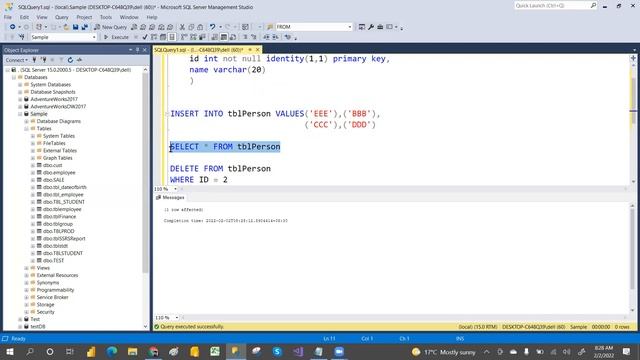Click the Undo icon

[x=212, y=27]
